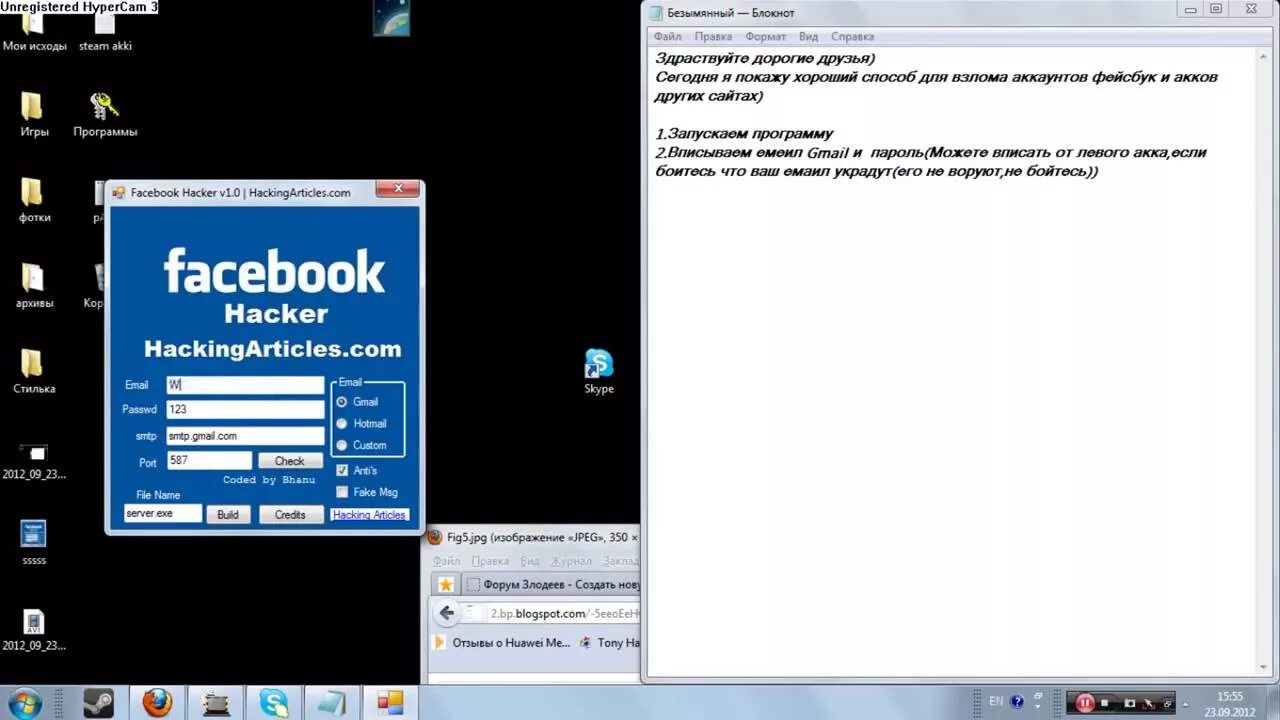Open the Skype shortcut on the desktop
This screenshot has height=720, width=1280.
click(x=599, y=371)
